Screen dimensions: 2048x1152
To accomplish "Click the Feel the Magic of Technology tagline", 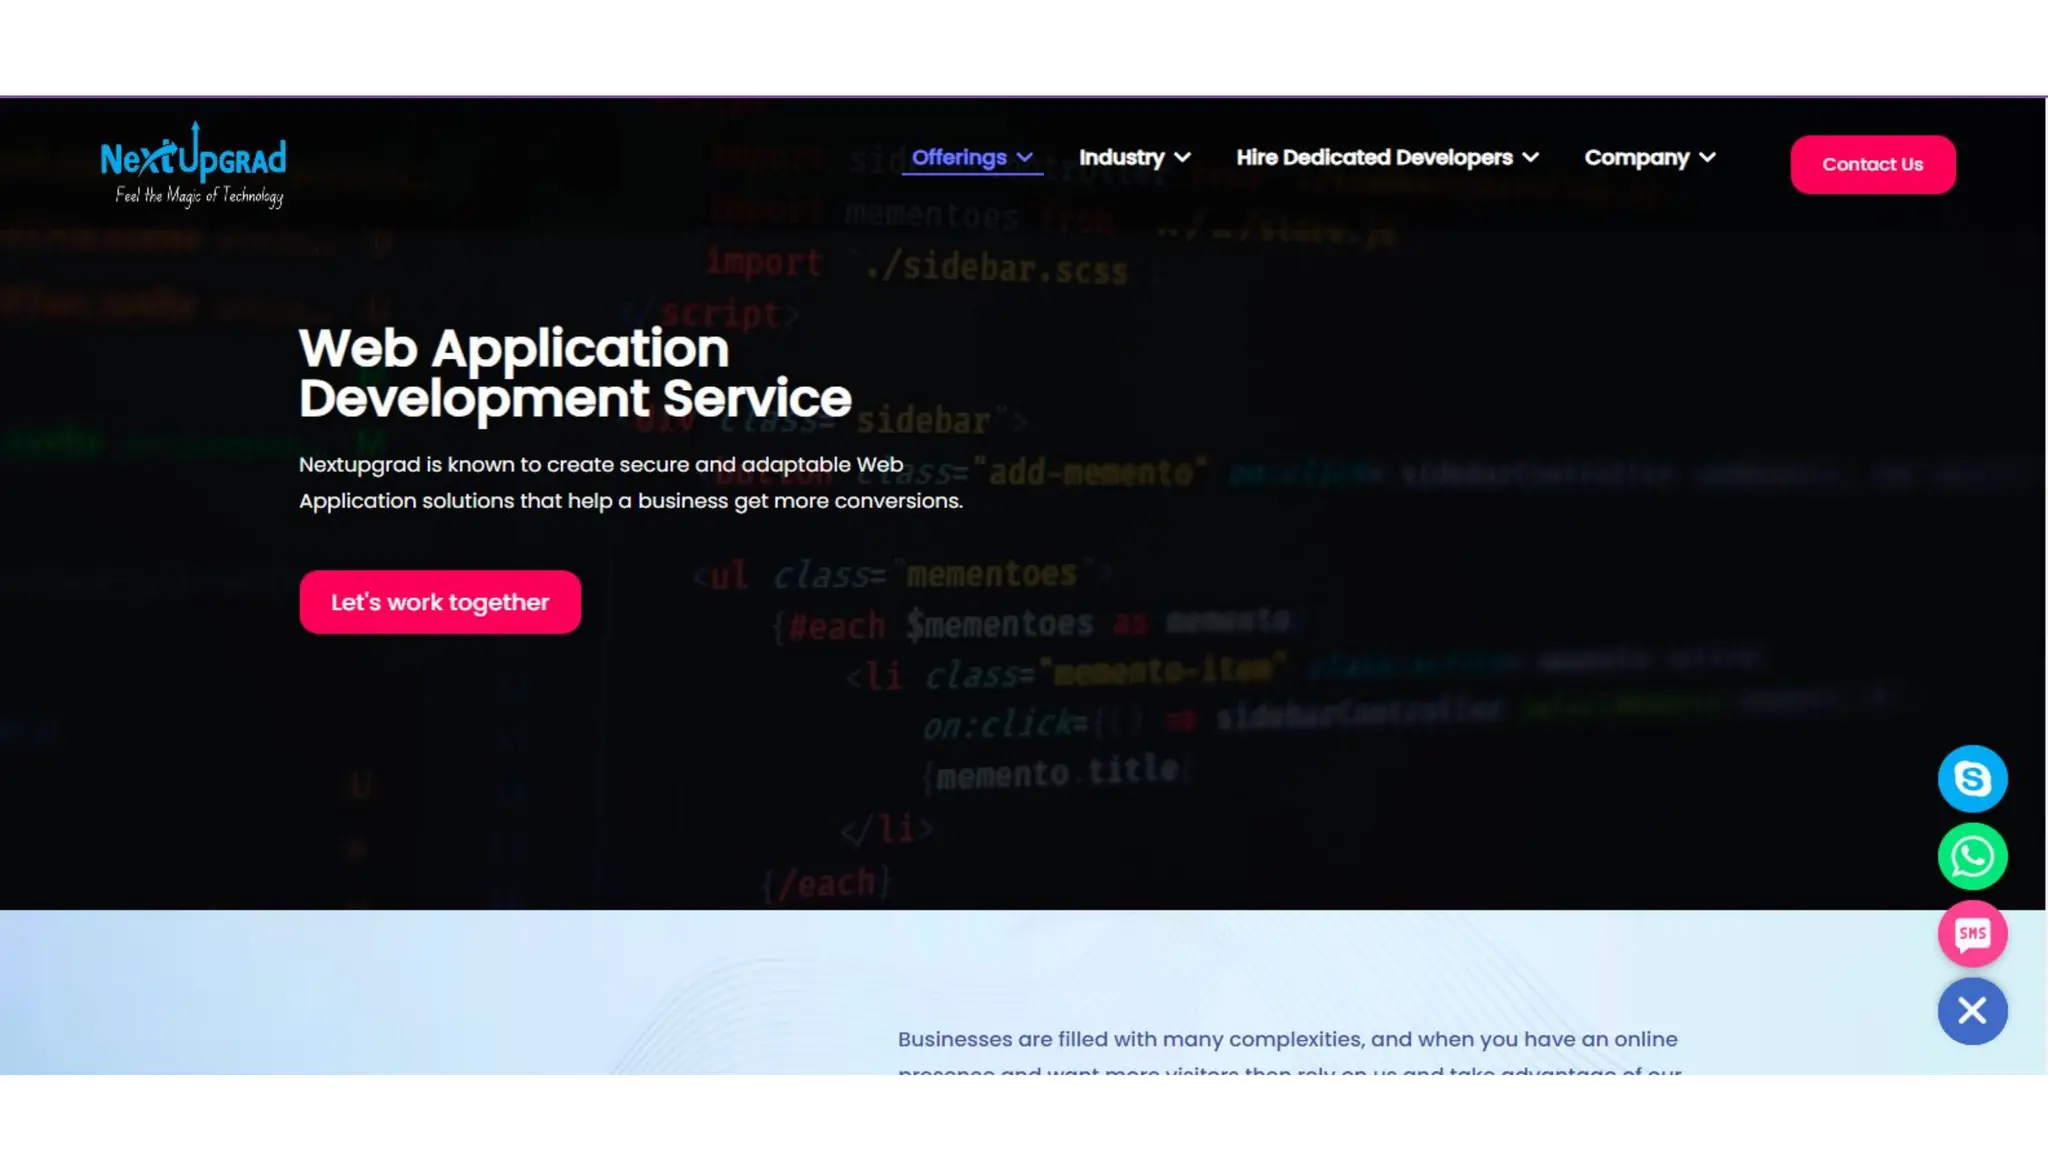I will point(199,195).
